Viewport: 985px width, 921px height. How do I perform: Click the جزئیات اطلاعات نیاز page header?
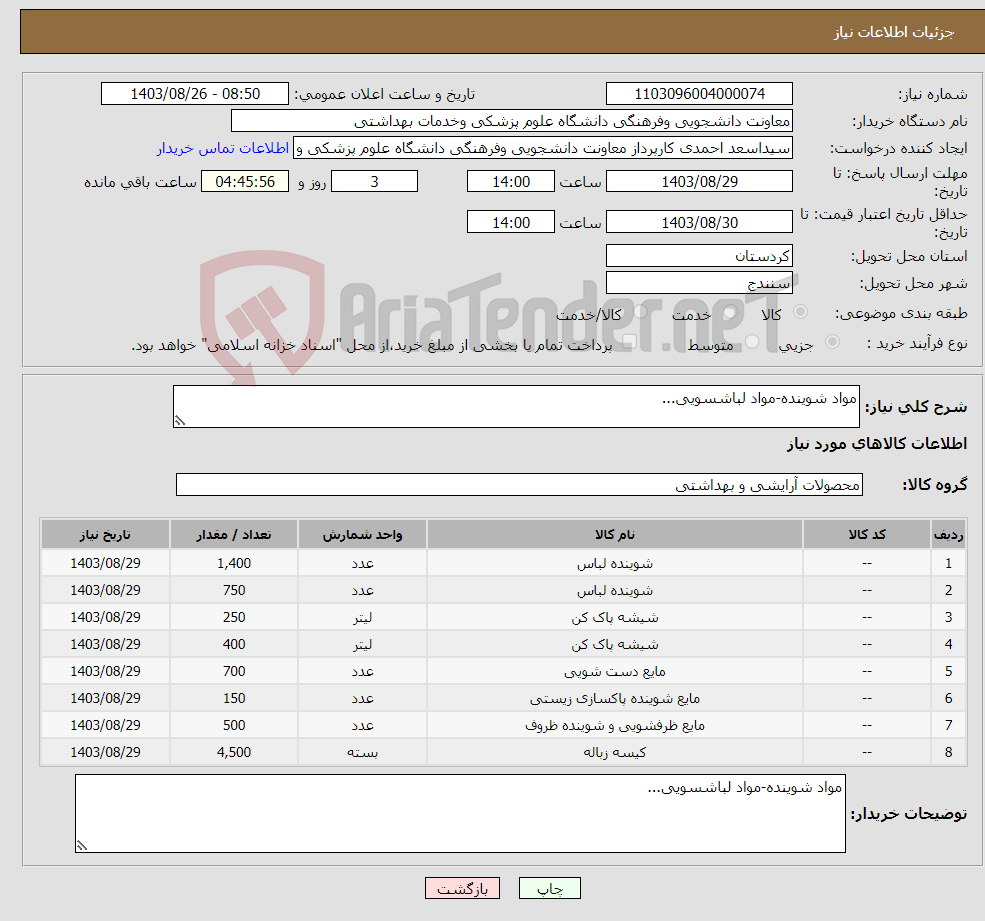[x=894, y=32]
